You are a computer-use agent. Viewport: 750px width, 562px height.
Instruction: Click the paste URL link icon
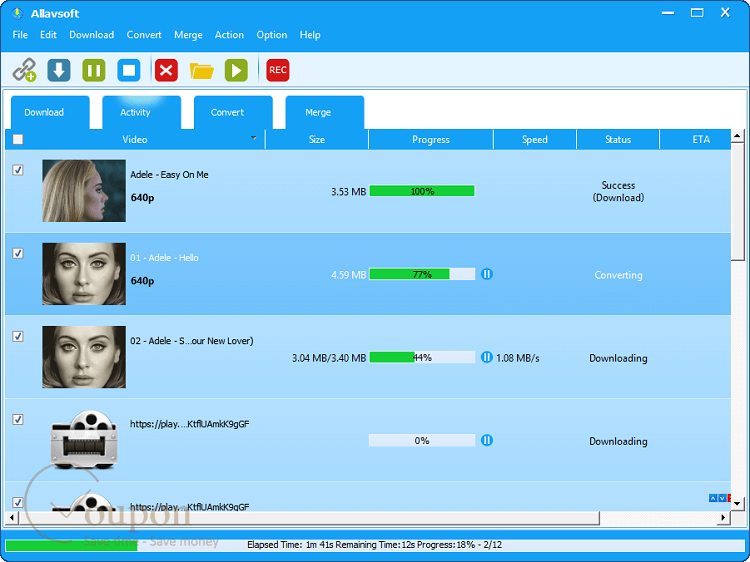24,70
